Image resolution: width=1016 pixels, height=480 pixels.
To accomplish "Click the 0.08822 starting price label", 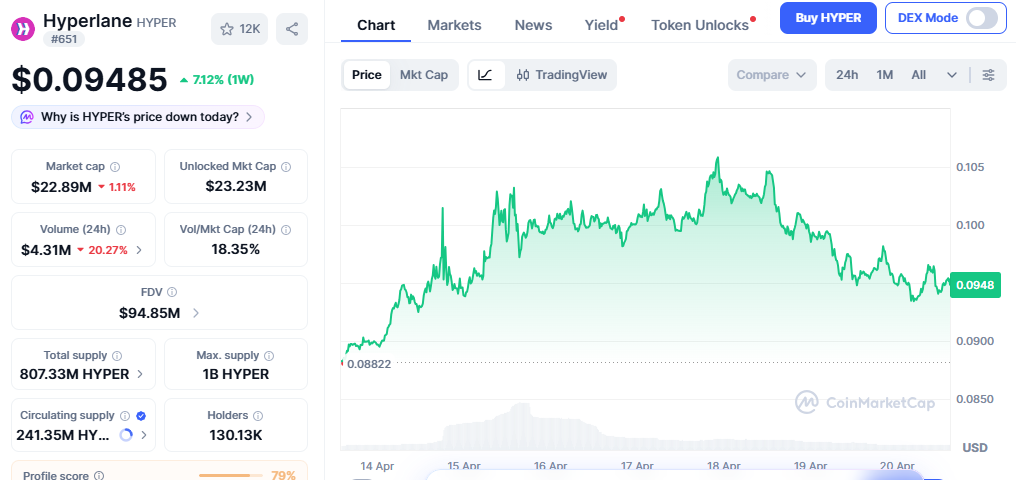I will (369, 364).
